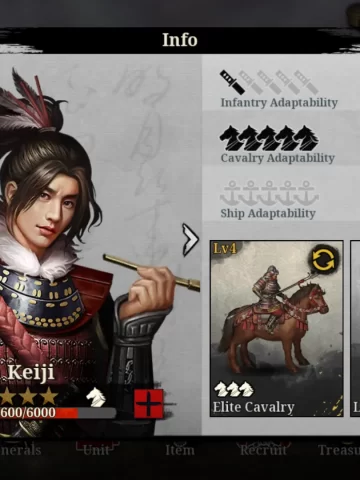Select the Cavalry Adaptability horse icons
Viewport: 360px width, 480px height.
click(x=269, y=138)
